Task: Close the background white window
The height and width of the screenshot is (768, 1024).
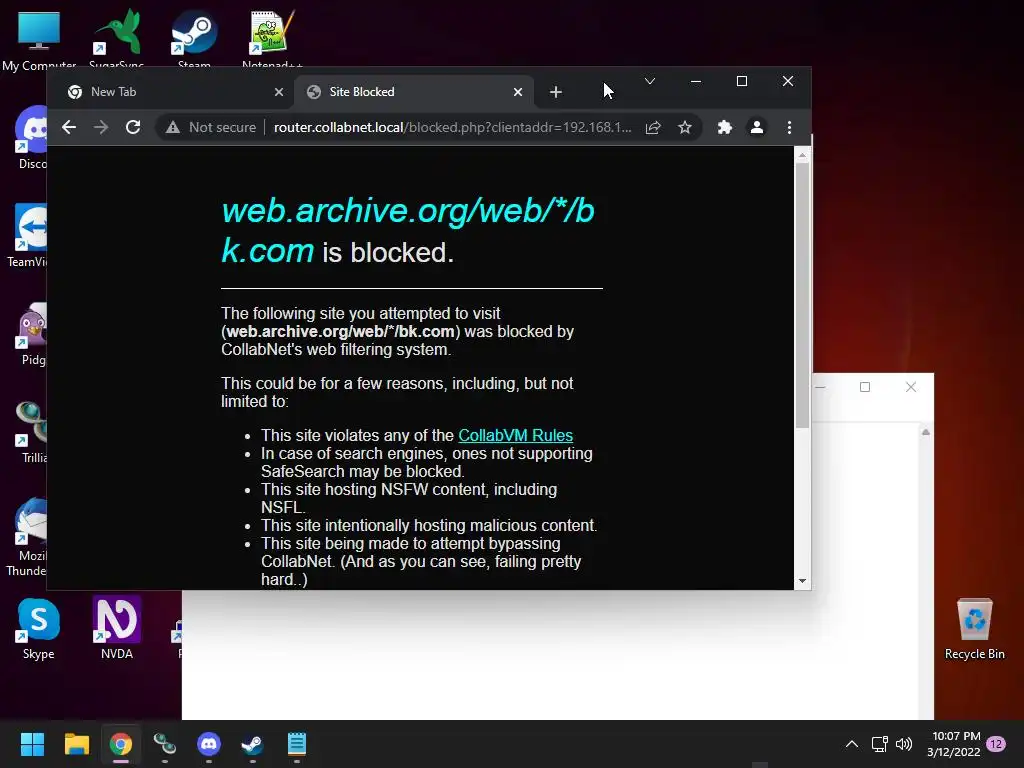Action: pyautogui.click(x=911, y=387)
